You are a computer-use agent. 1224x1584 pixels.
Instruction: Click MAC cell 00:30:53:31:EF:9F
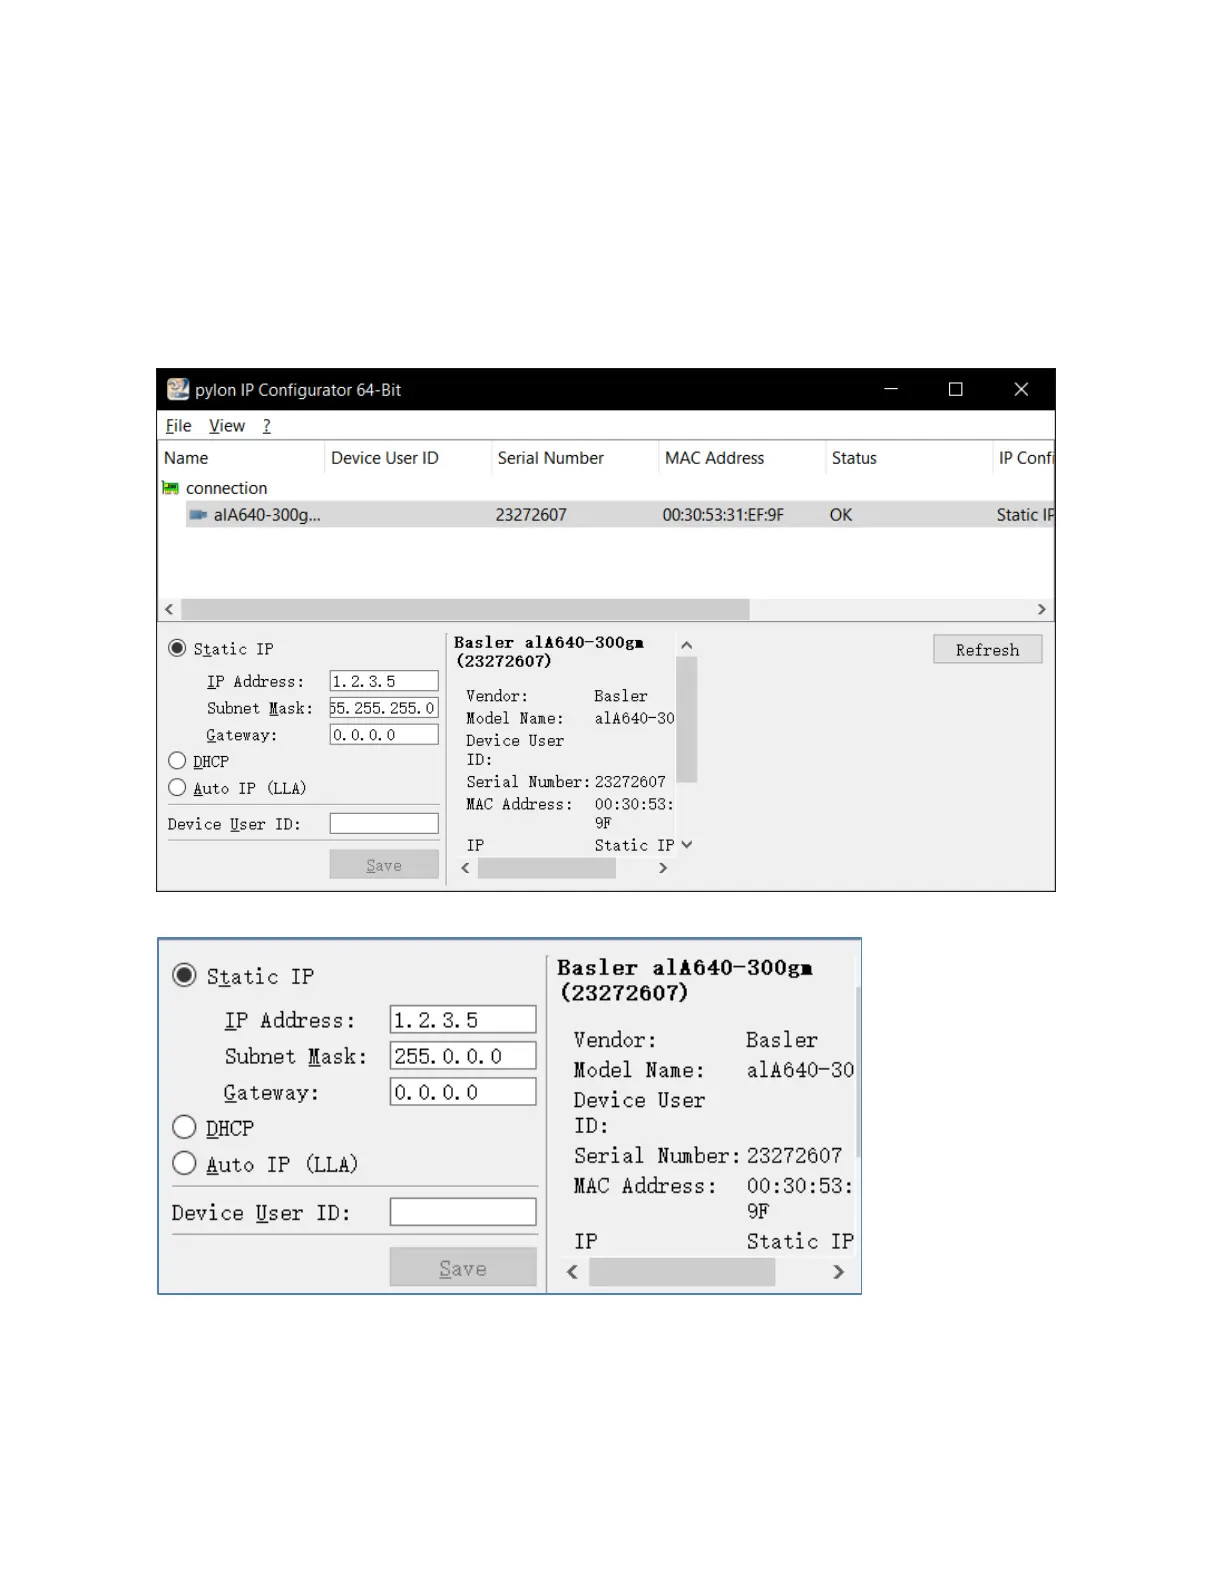(723, 515)
